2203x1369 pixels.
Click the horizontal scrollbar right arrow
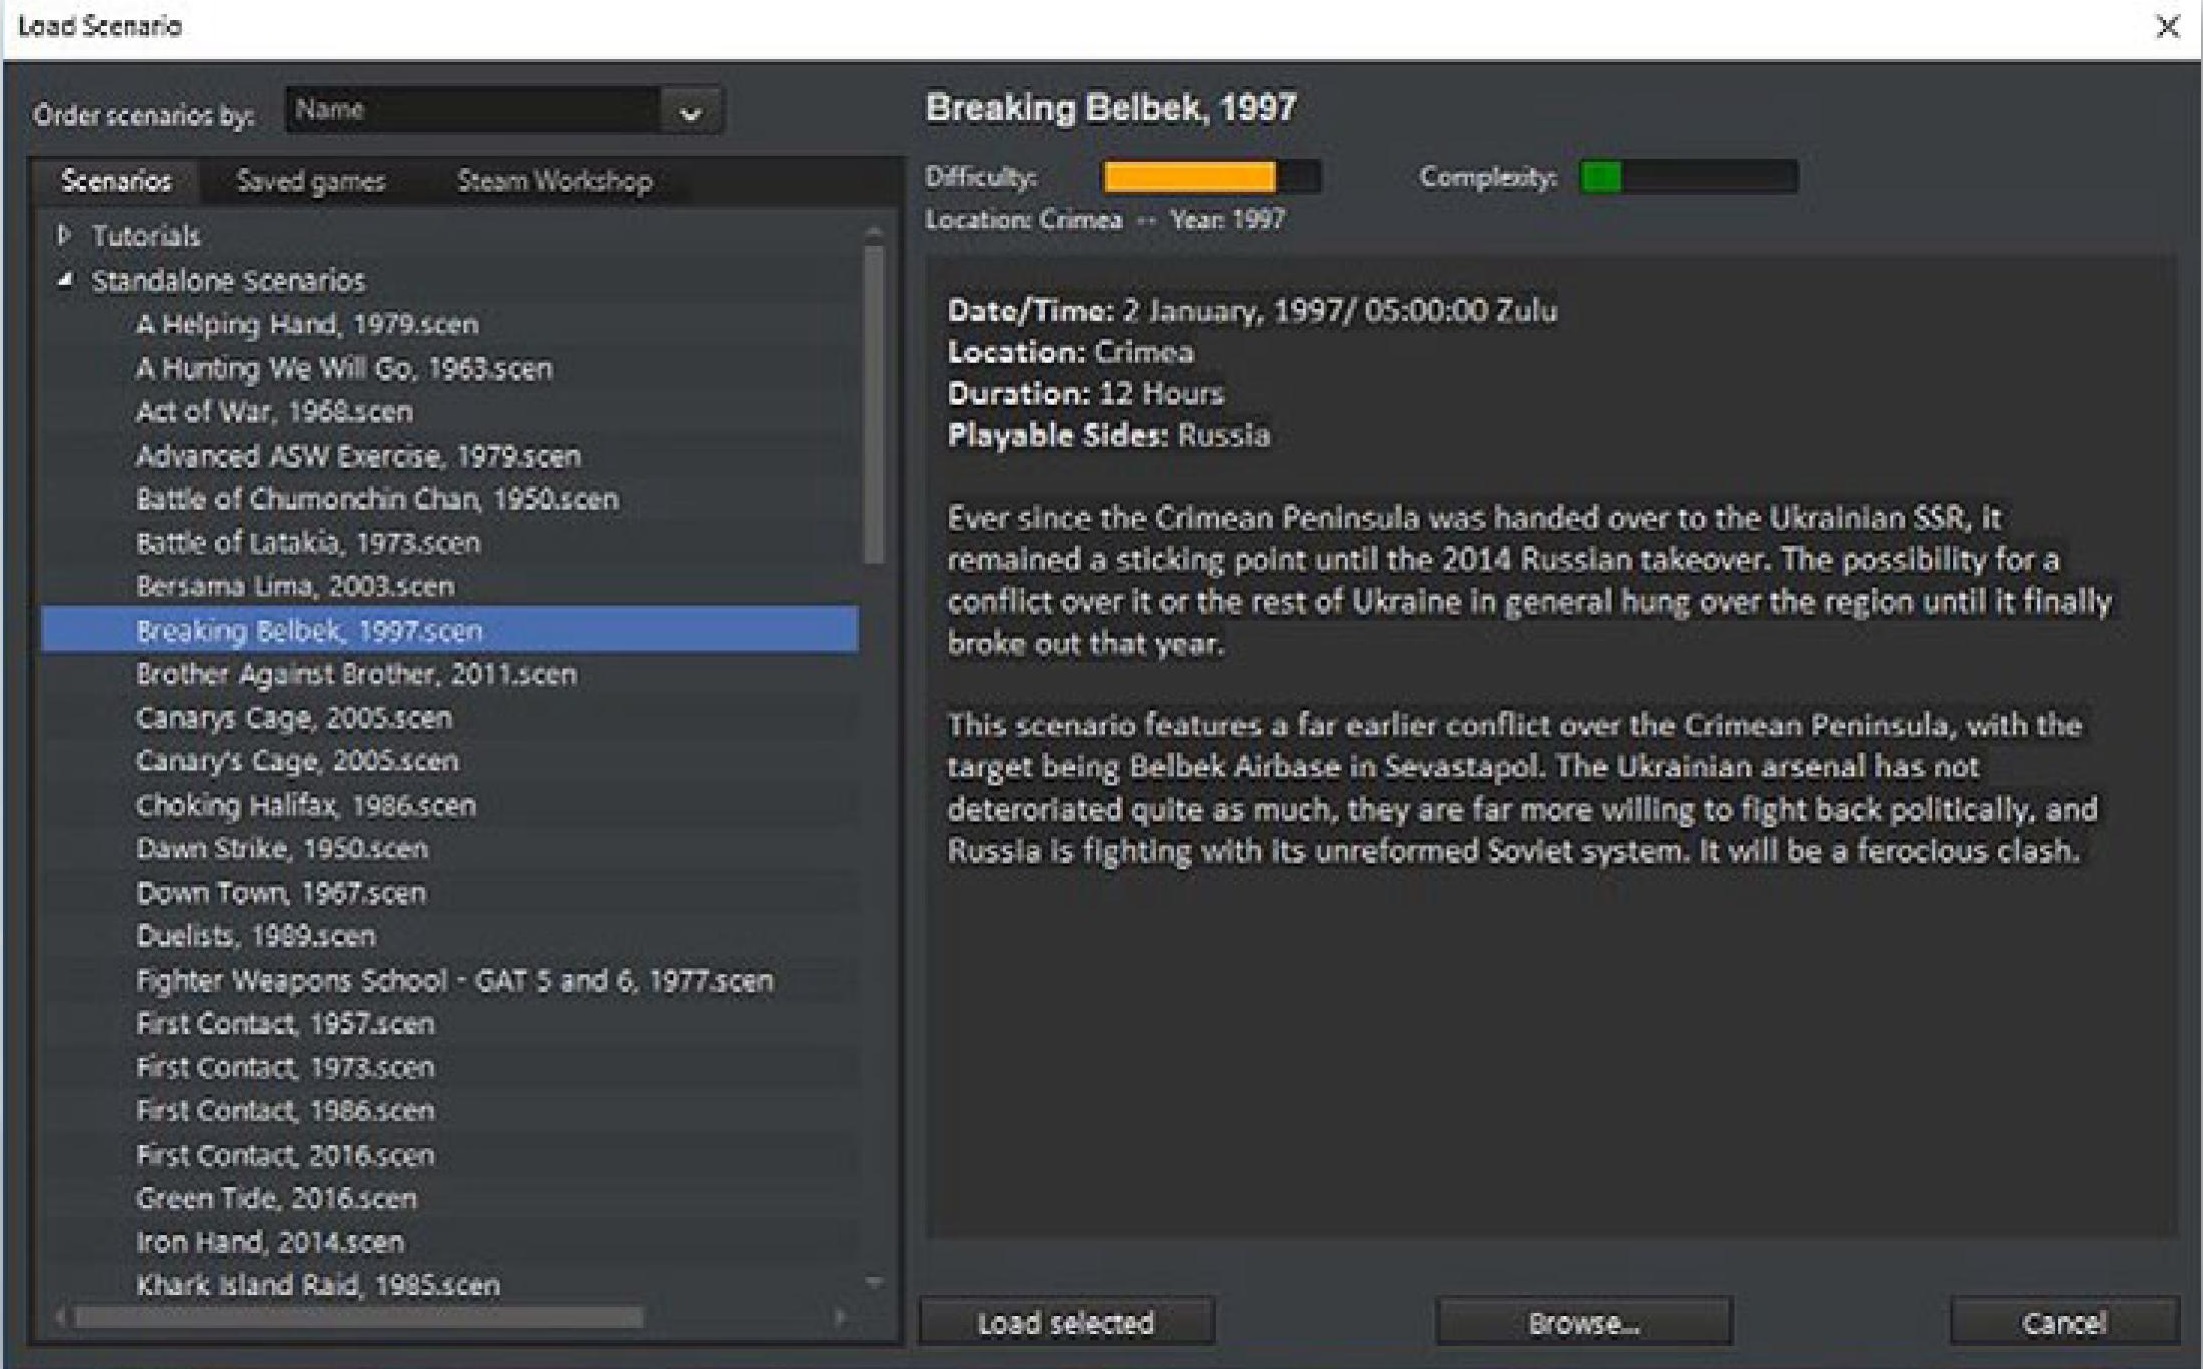pyautogui.click(x=840, y=1318)
